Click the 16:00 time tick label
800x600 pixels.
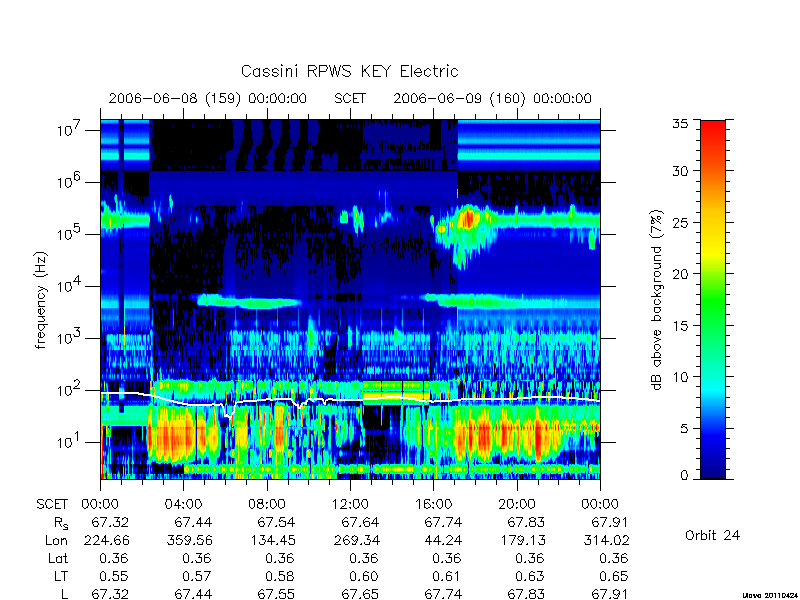point(433,505)
